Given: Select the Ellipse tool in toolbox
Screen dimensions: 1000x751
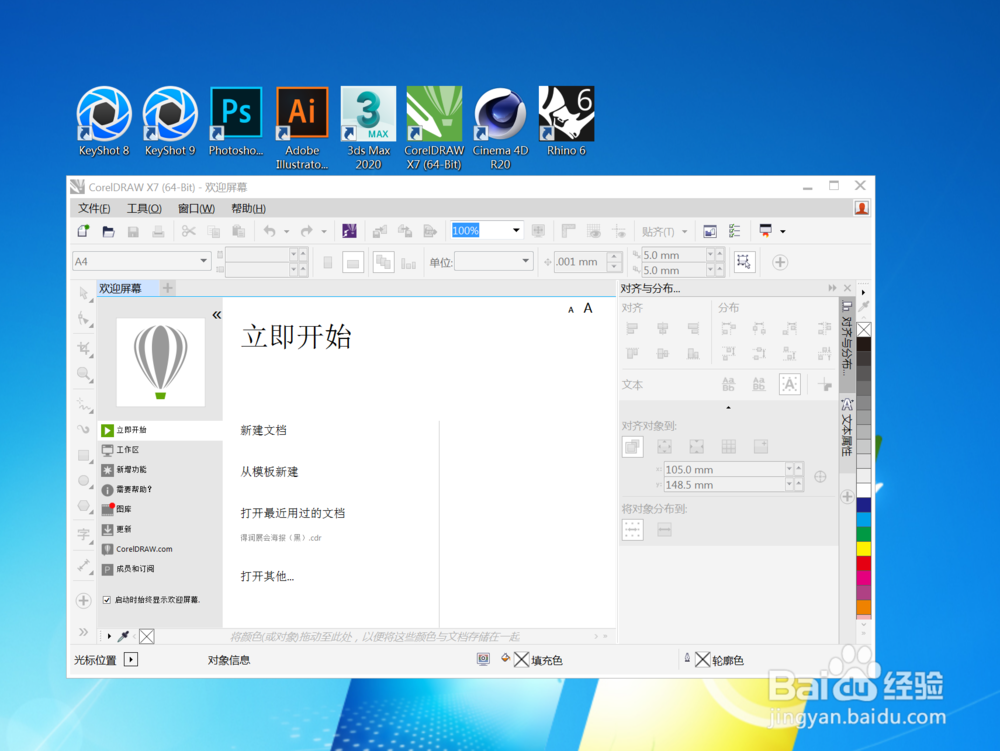Looking at the screenshot, I should (84, 481).
